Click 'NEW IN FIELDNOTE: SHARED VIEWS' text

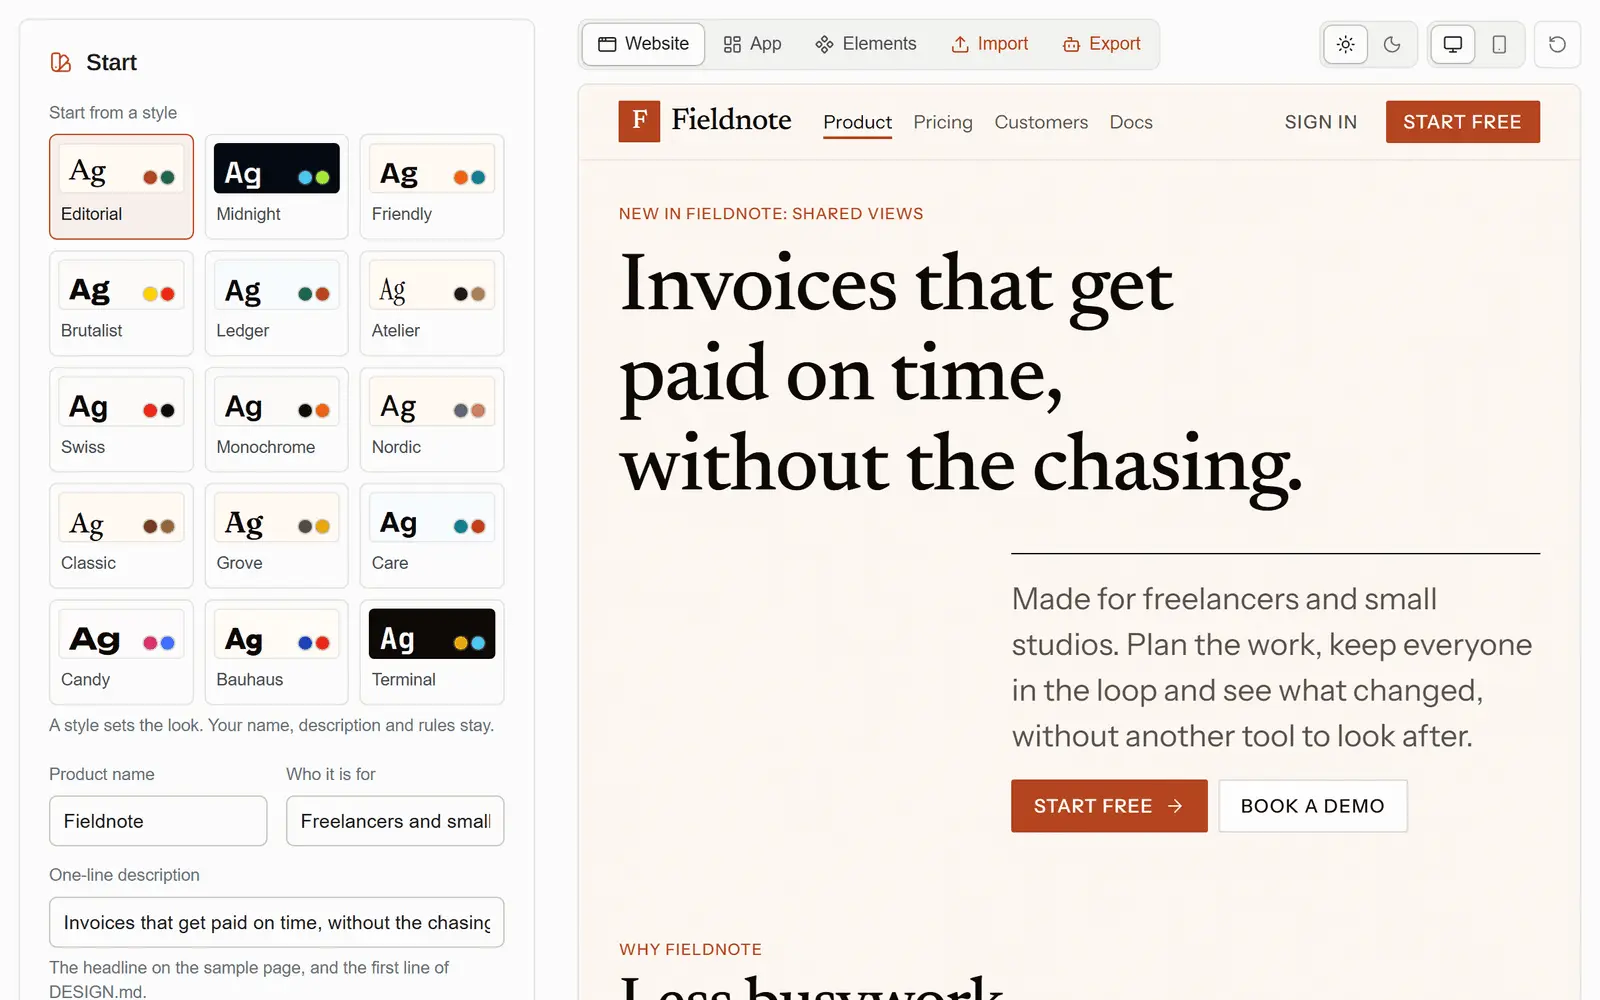771,214
